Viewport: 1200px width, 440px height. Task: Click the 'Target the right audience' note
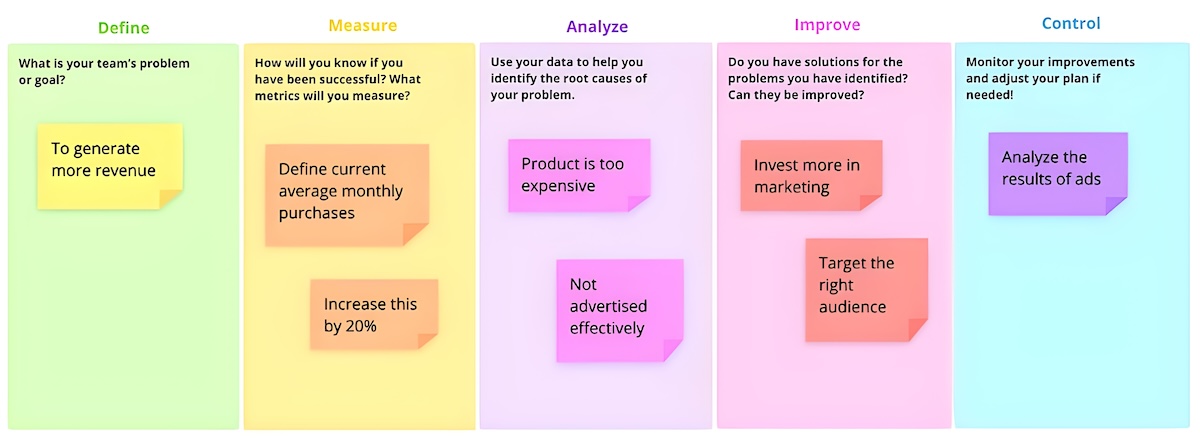866,290
